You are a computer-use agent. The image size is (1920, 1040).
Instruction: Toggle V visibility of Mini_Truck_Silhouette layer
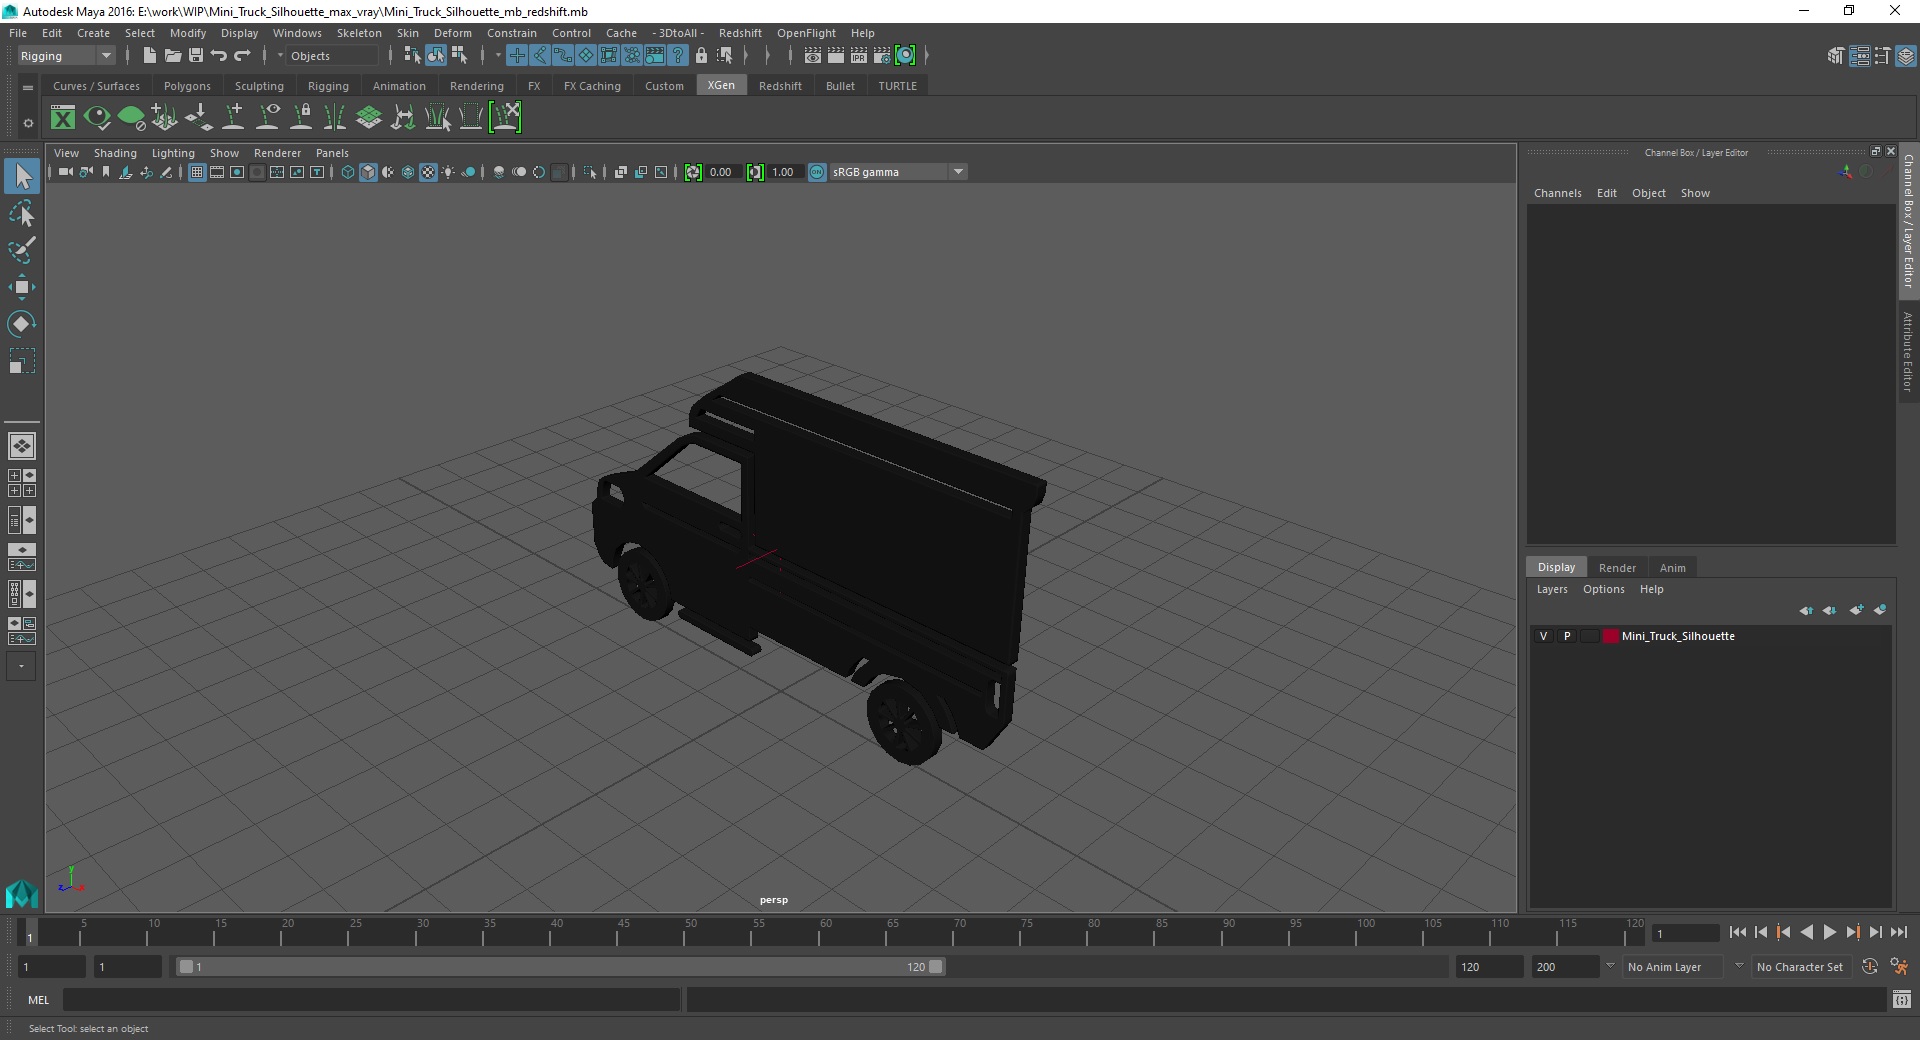(1543, 636)
